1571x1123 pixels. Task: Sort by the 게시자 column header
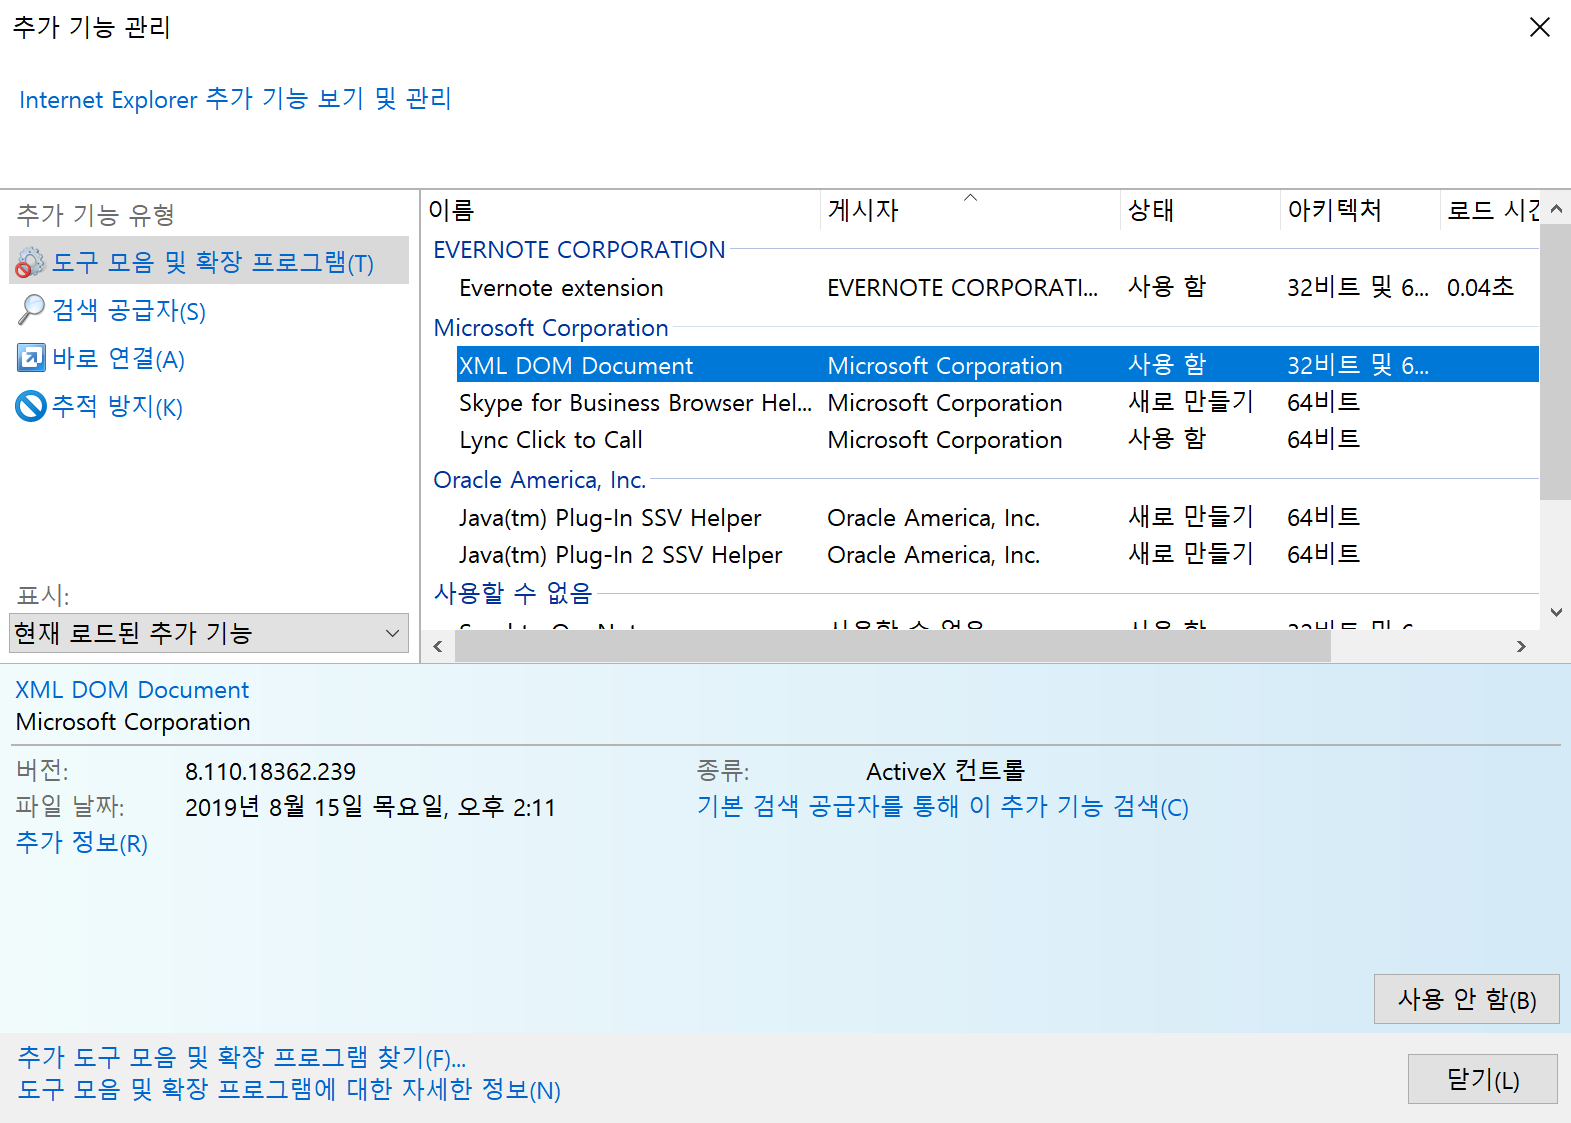click(x=969, y=210)
